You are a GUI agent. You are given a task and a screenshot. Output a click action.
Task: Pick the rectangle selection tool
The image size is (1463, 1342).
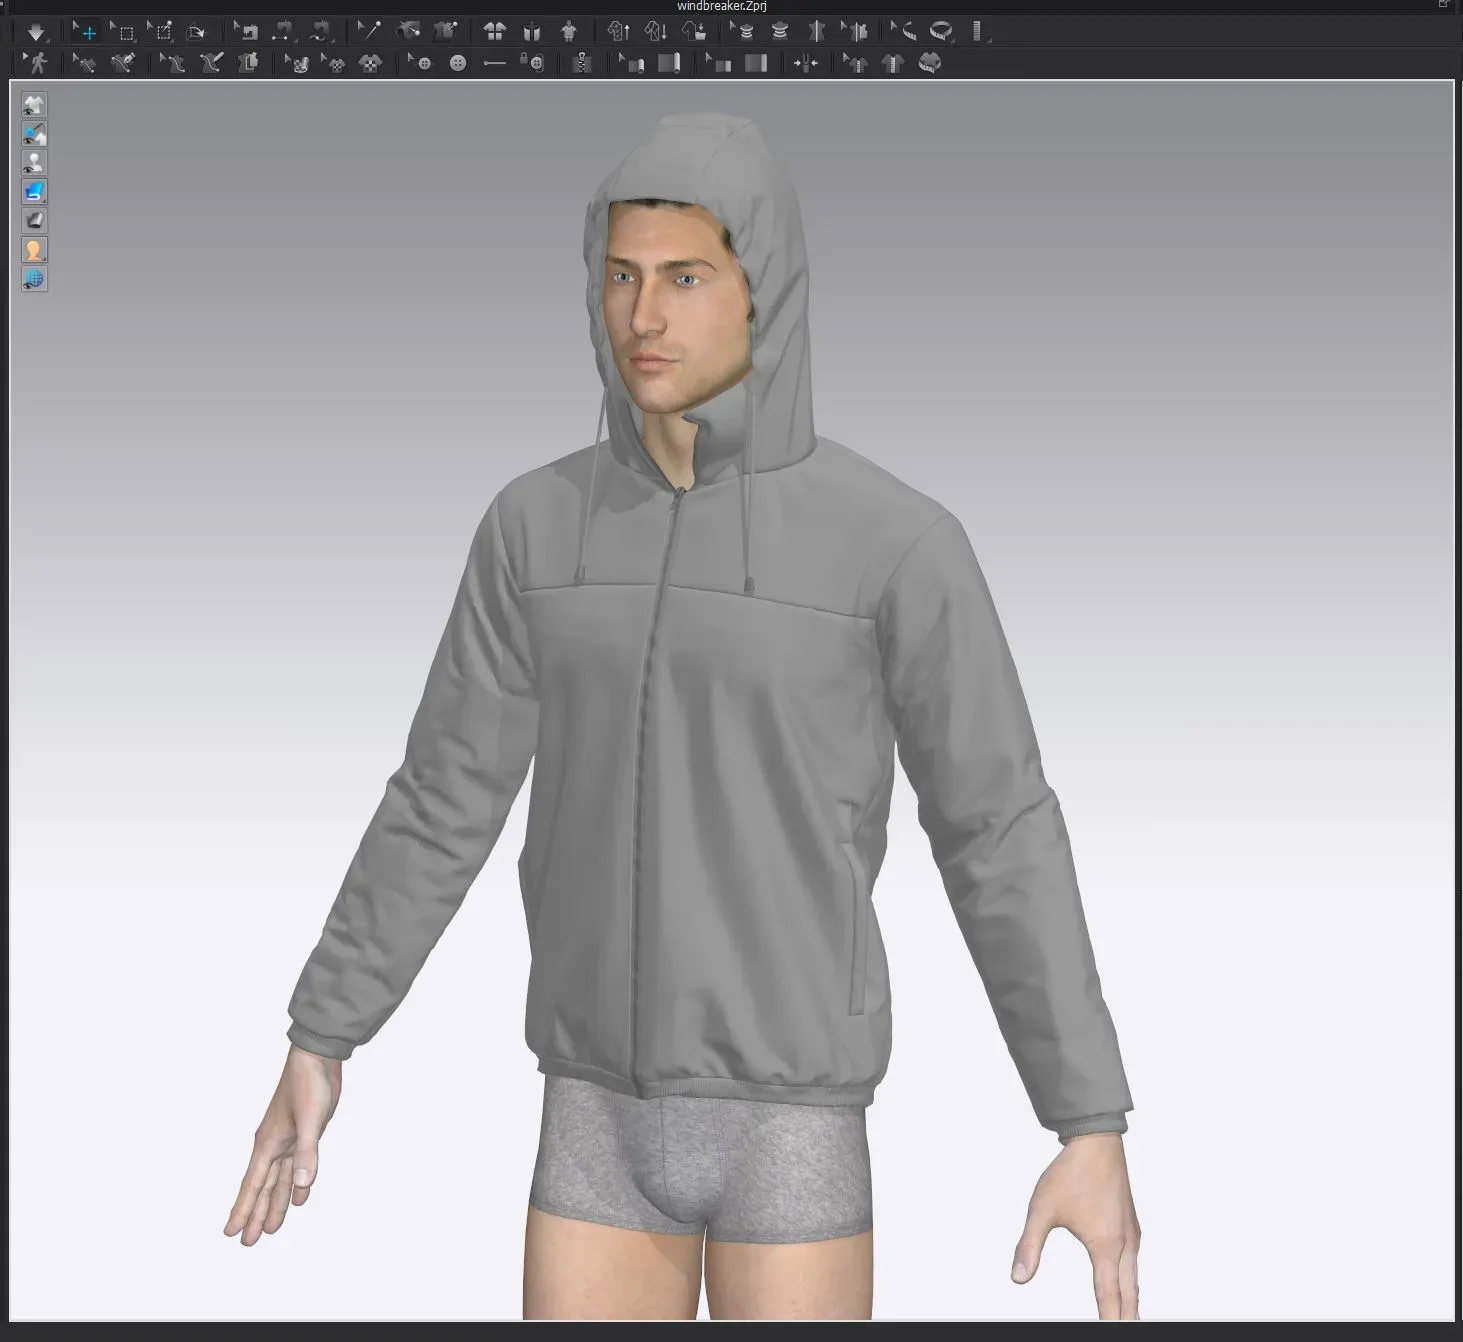pyautogui.click(x=125, y=31)
